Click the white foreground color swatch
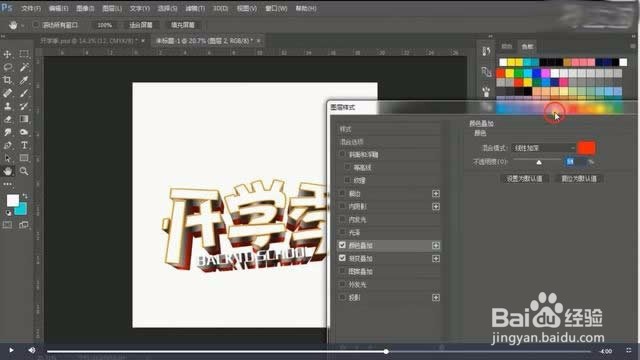This screenshot has height=360, width=640. [13, 200]
